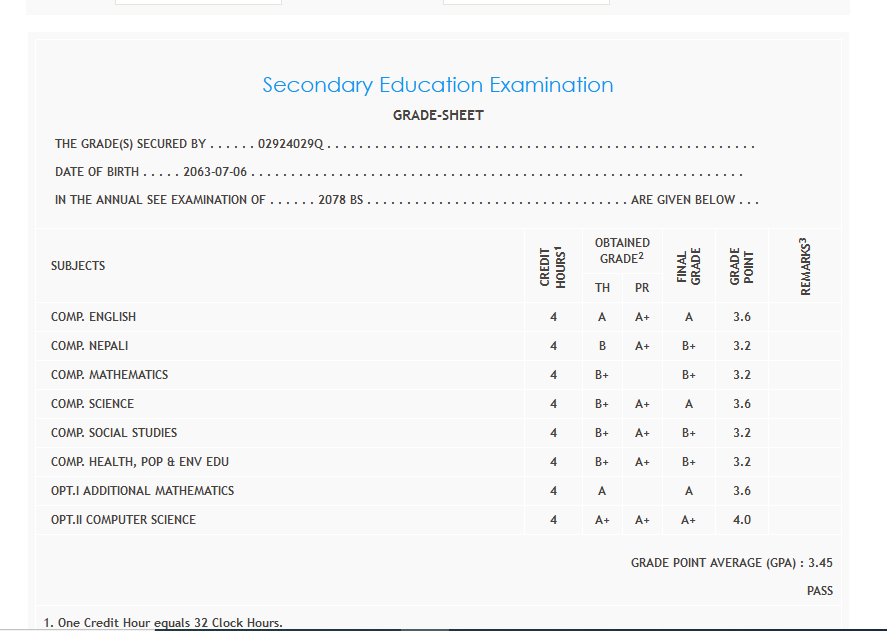
Task: Select the COMP. MATHEMATICS subject name
Action: tap(109, 375)
